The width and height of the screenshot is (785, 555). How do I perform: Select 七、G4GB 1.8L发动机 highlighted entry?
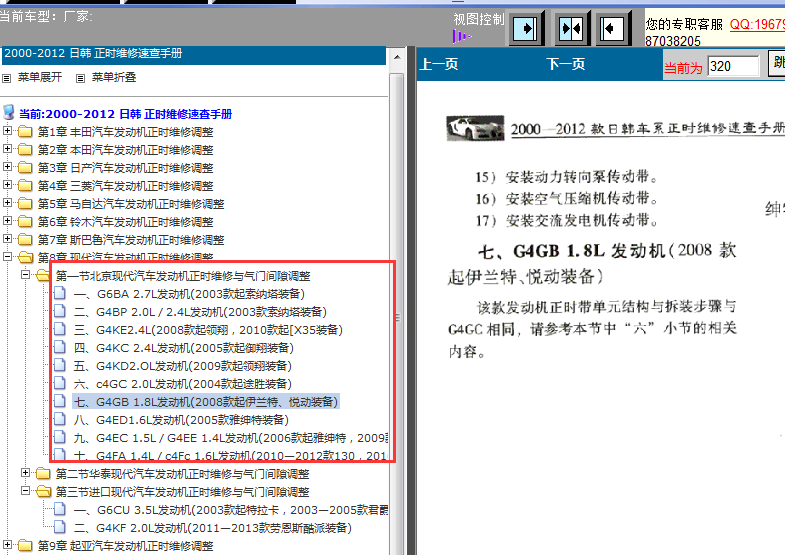click(x=206, y=401)
